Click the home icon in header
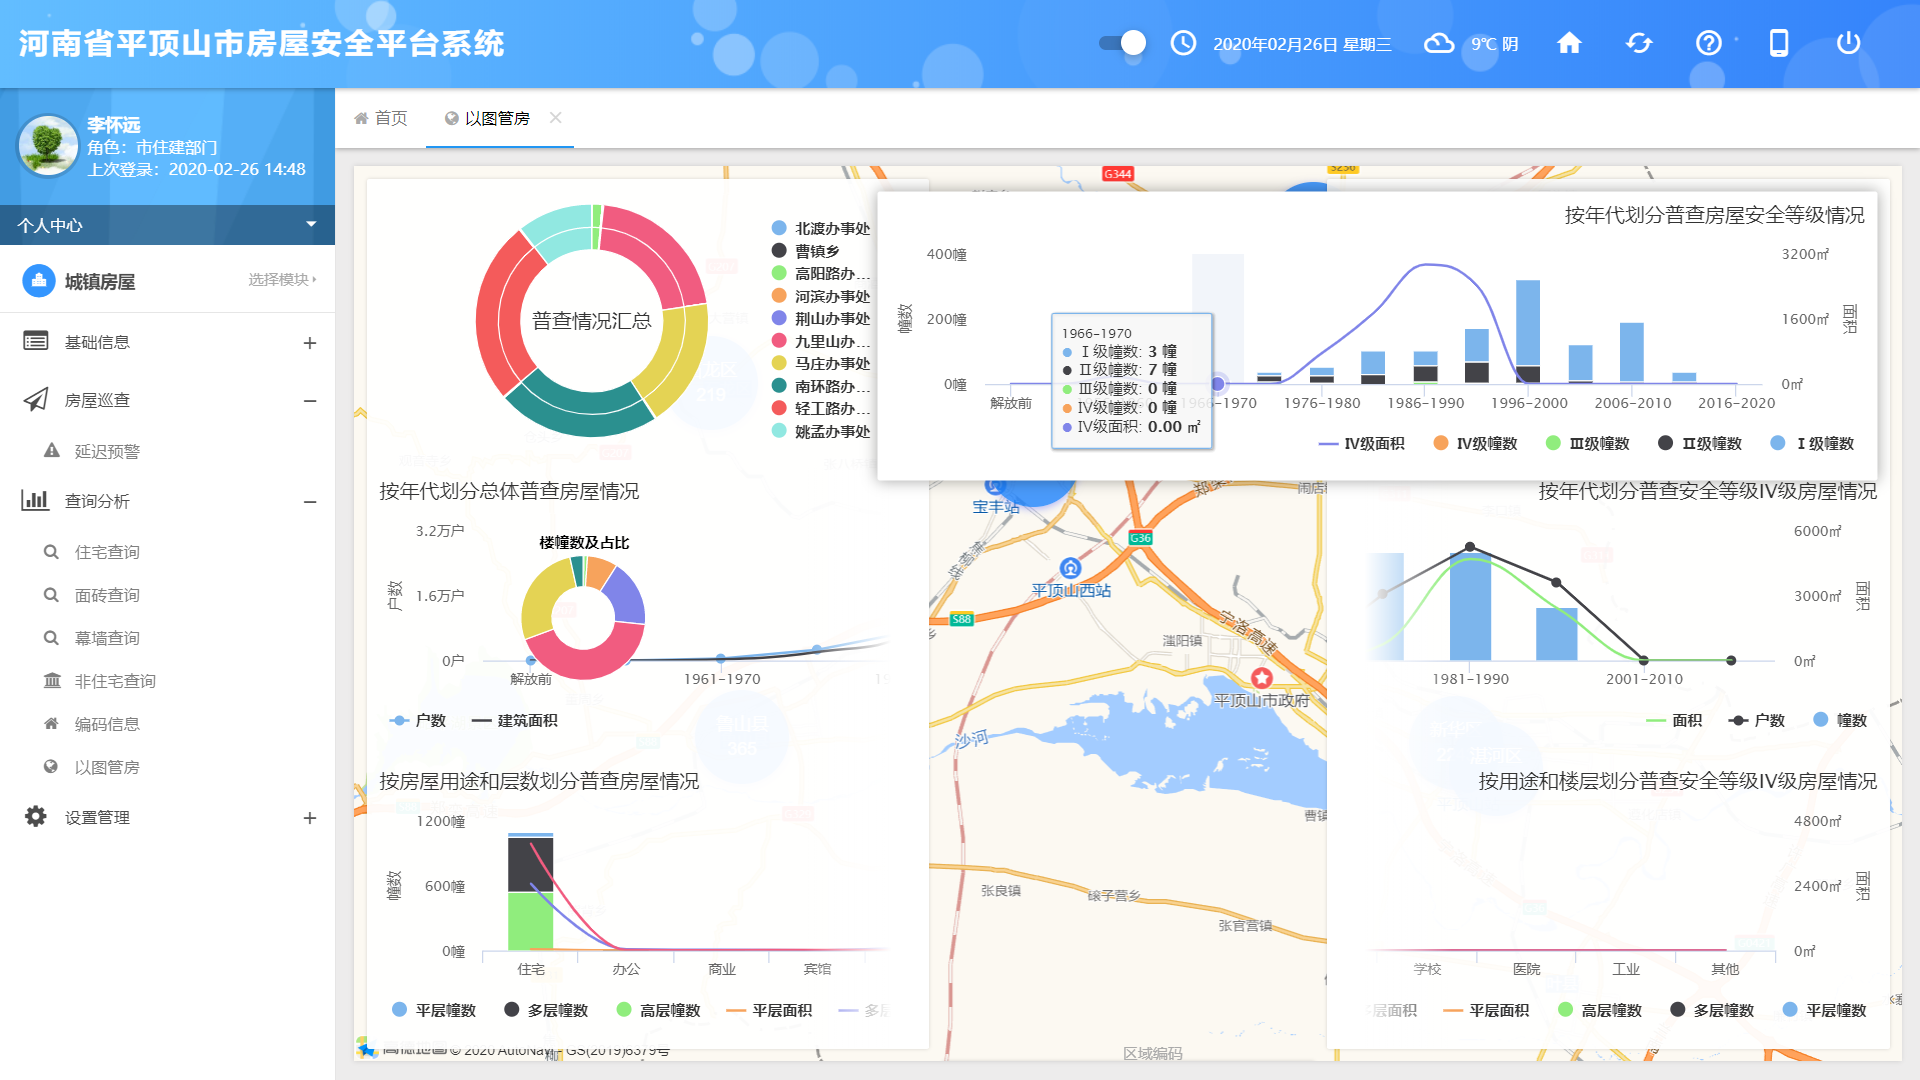Image resolution: width=1920 pixels, height=1080 pixels. (x=1569, y=43)
